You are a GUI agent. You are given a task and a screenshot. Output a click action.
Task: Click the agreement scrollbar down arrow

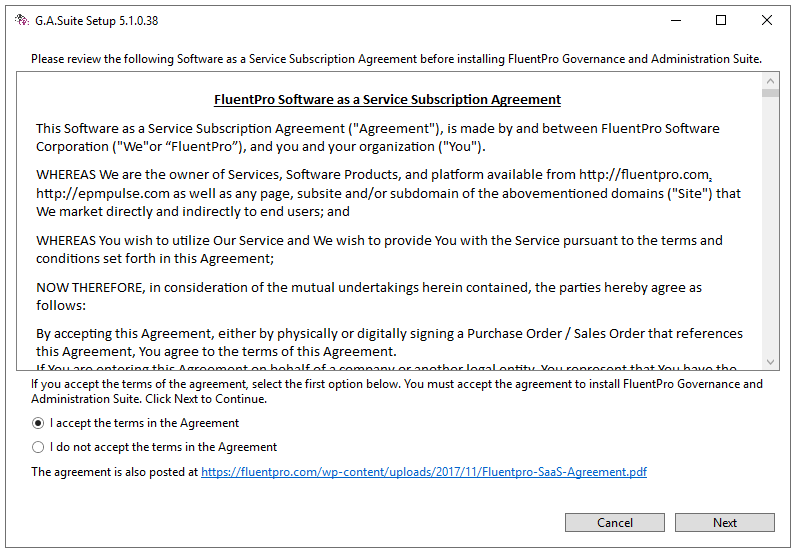pos(770,362)
